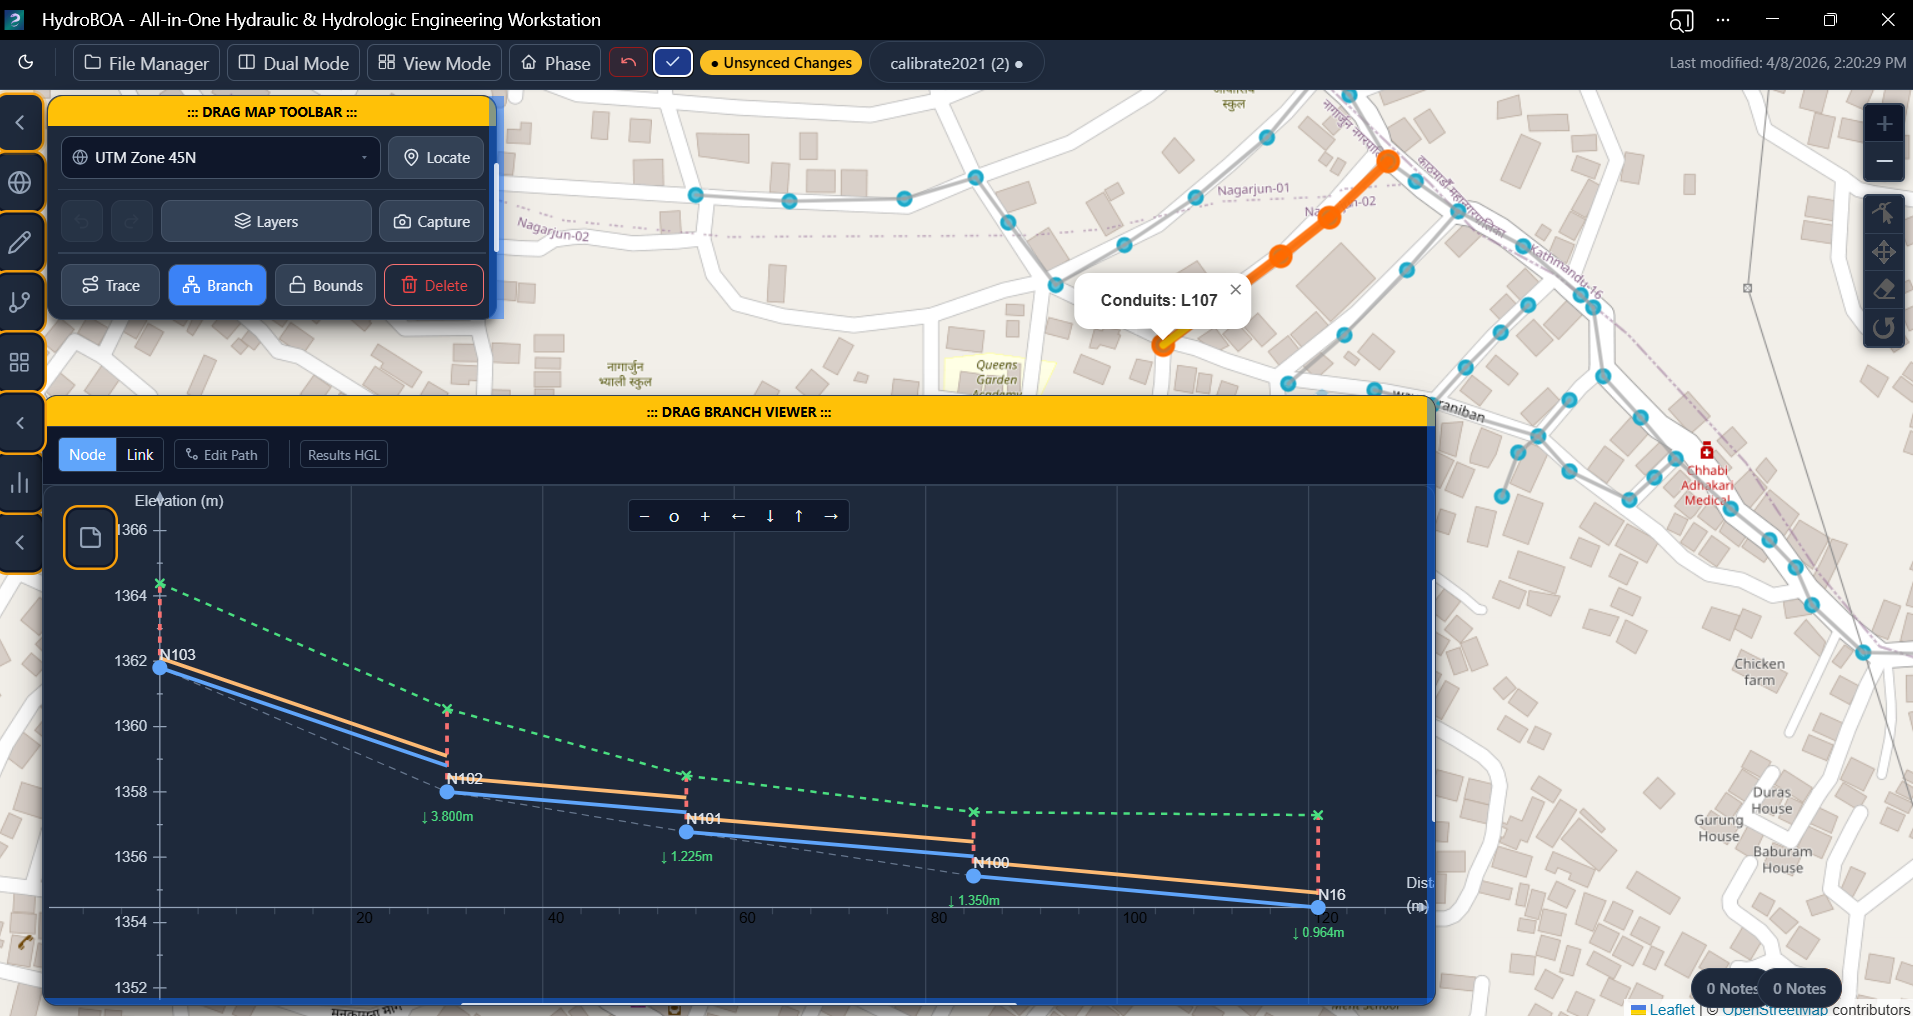The width and height of the screenshot is (1913, 1016).
Task: Activate the pan/move arrows map tool
Action: [1884, 252]
